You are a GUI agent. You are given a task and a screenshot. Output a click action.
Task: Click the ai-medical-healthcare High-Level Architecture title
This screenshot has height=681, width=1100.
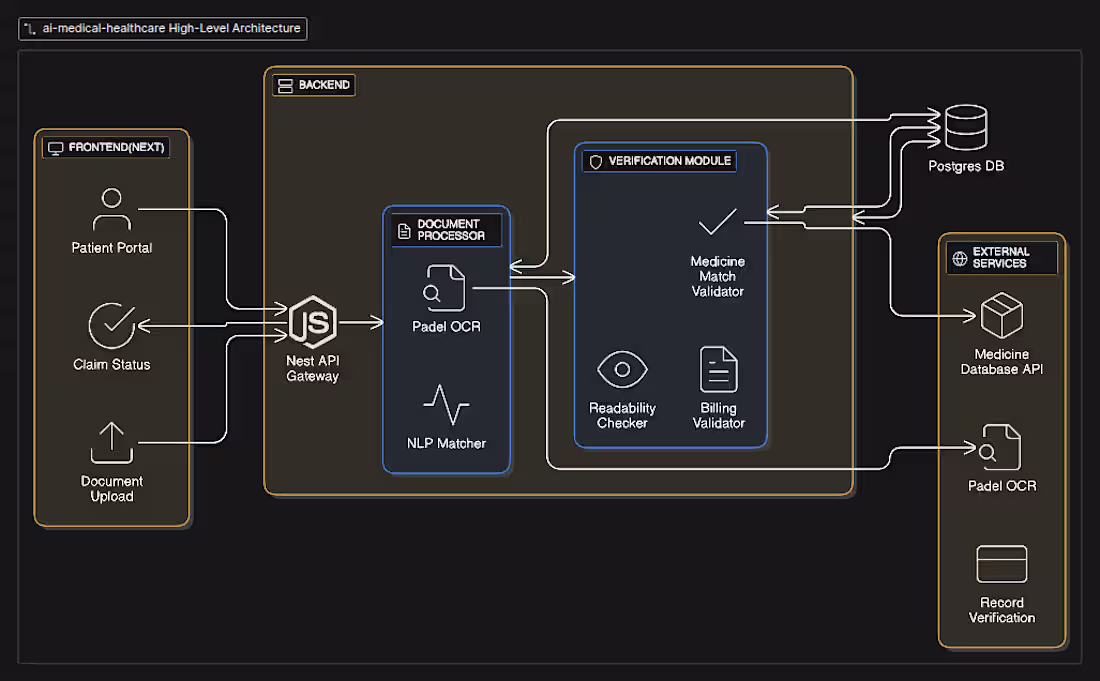[171, 28]
